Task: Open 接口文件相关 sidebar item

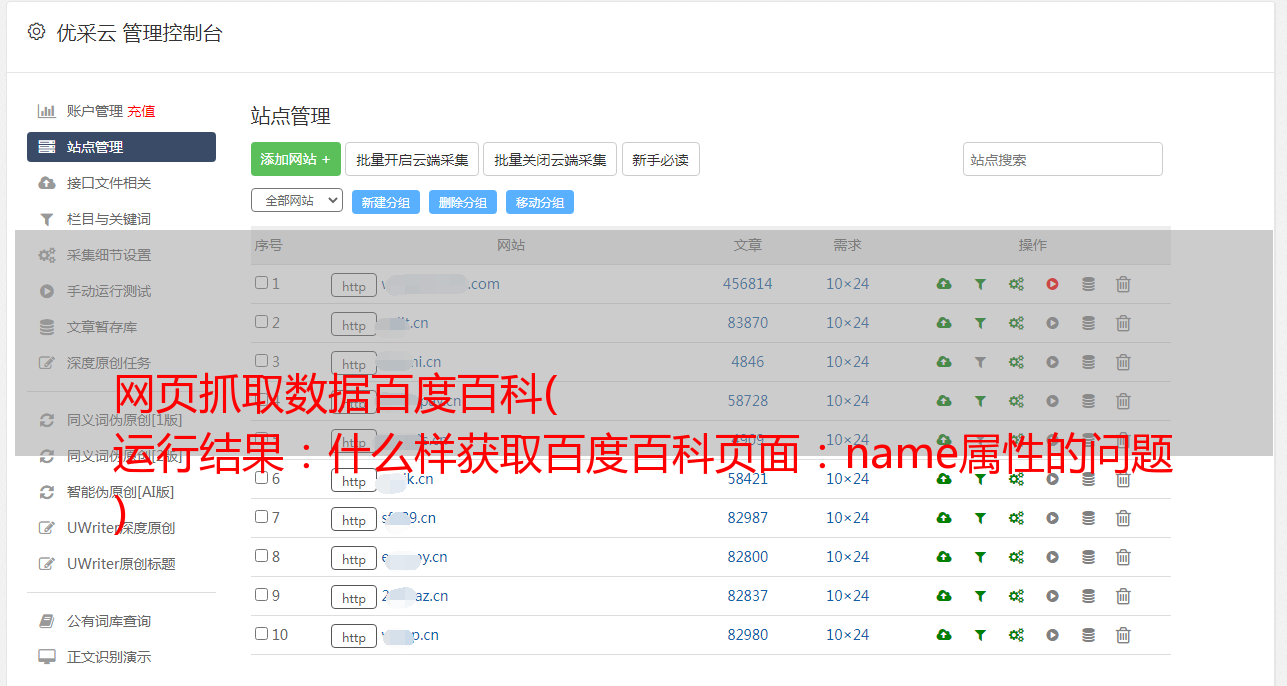Action: pyautogui.click(x=109, y=183)
